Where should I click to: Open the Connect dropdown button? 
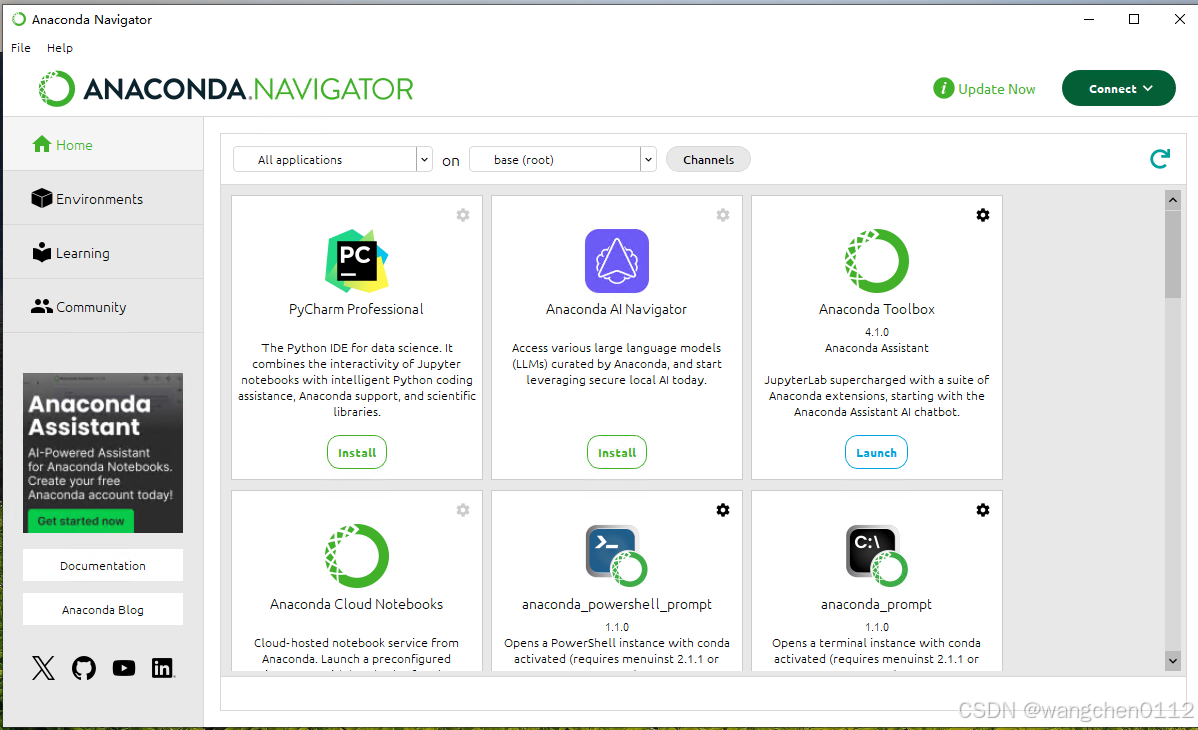pos(1119,89)
